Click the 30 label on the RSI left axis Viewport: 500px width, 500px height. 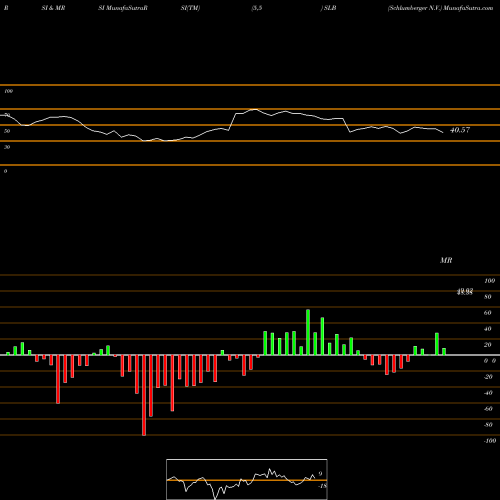[x=7, y=147]
